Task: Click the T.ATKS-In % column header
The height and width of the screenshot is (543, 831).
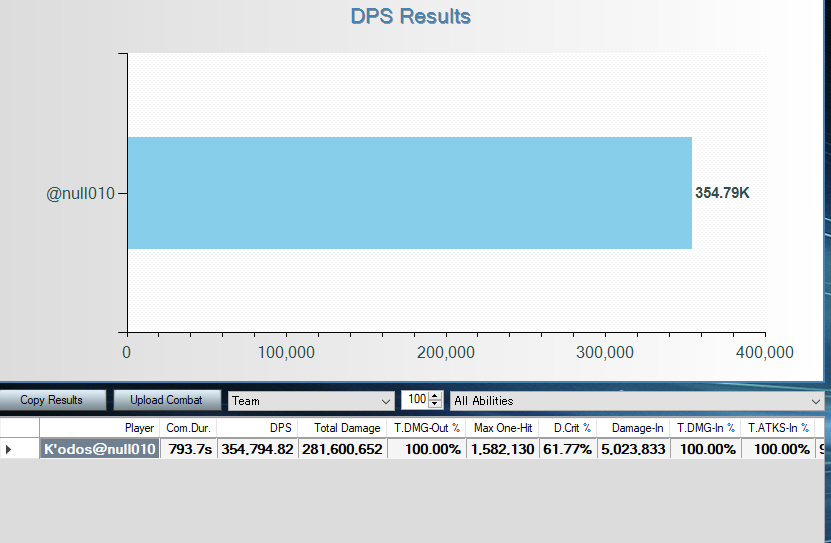Action: [x=778, y=428]
